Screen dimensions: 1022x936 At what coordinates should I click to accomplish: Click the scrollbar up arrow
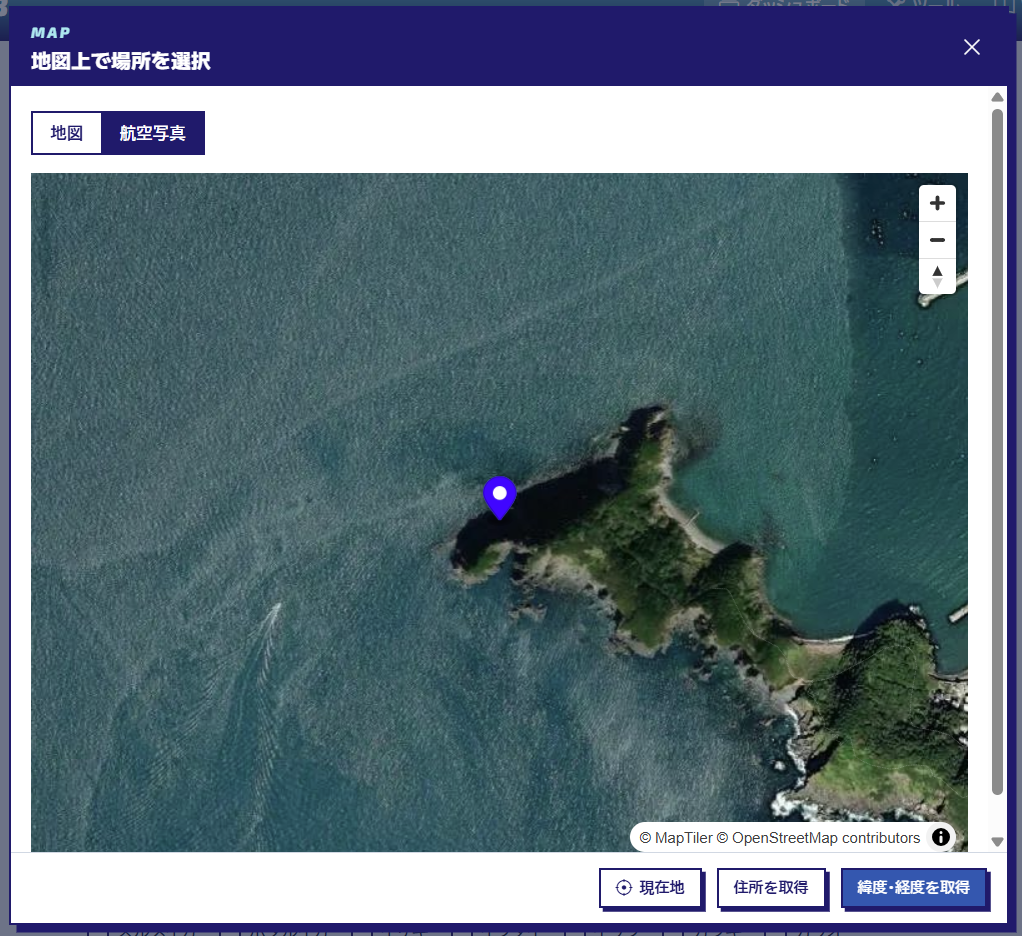997,97
